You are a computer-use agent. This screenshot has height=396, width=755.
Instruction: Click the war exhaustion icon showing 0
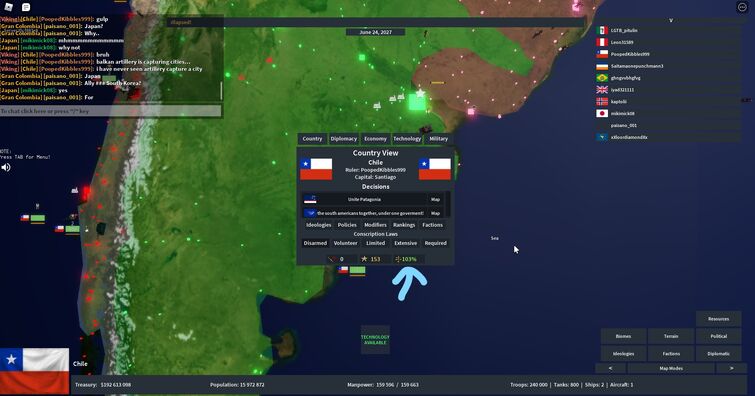[332, 259]
